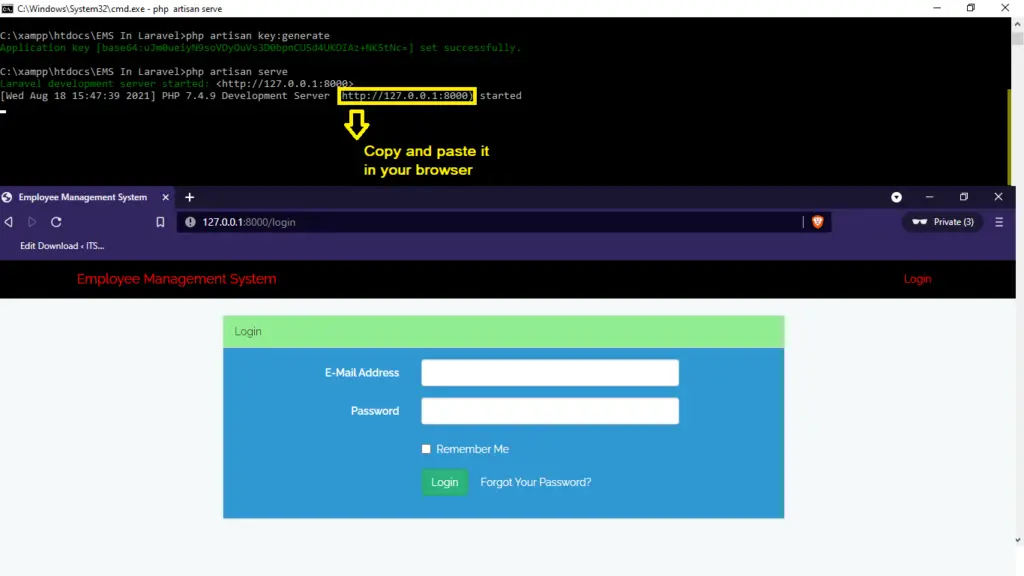
Task: Open a new browser tab with plus
Action: (x=189, y=197)
